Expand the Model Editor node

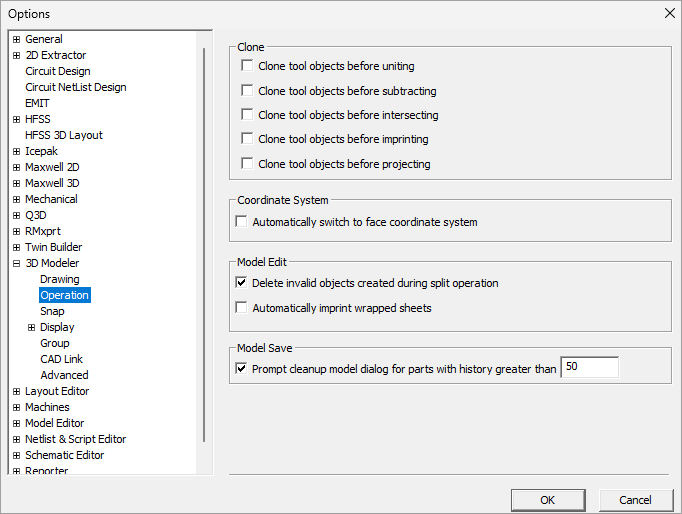[17, 423]
